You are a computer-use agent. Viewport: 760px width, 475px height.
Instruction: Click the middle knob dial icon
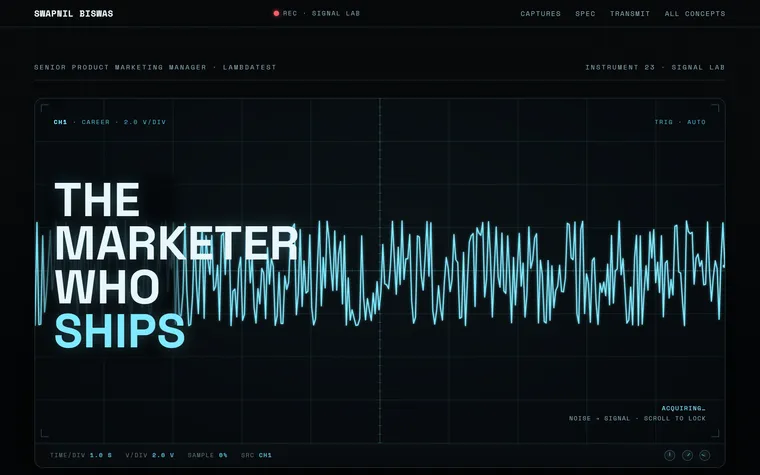pyautogui.click(x=687, y=455)
